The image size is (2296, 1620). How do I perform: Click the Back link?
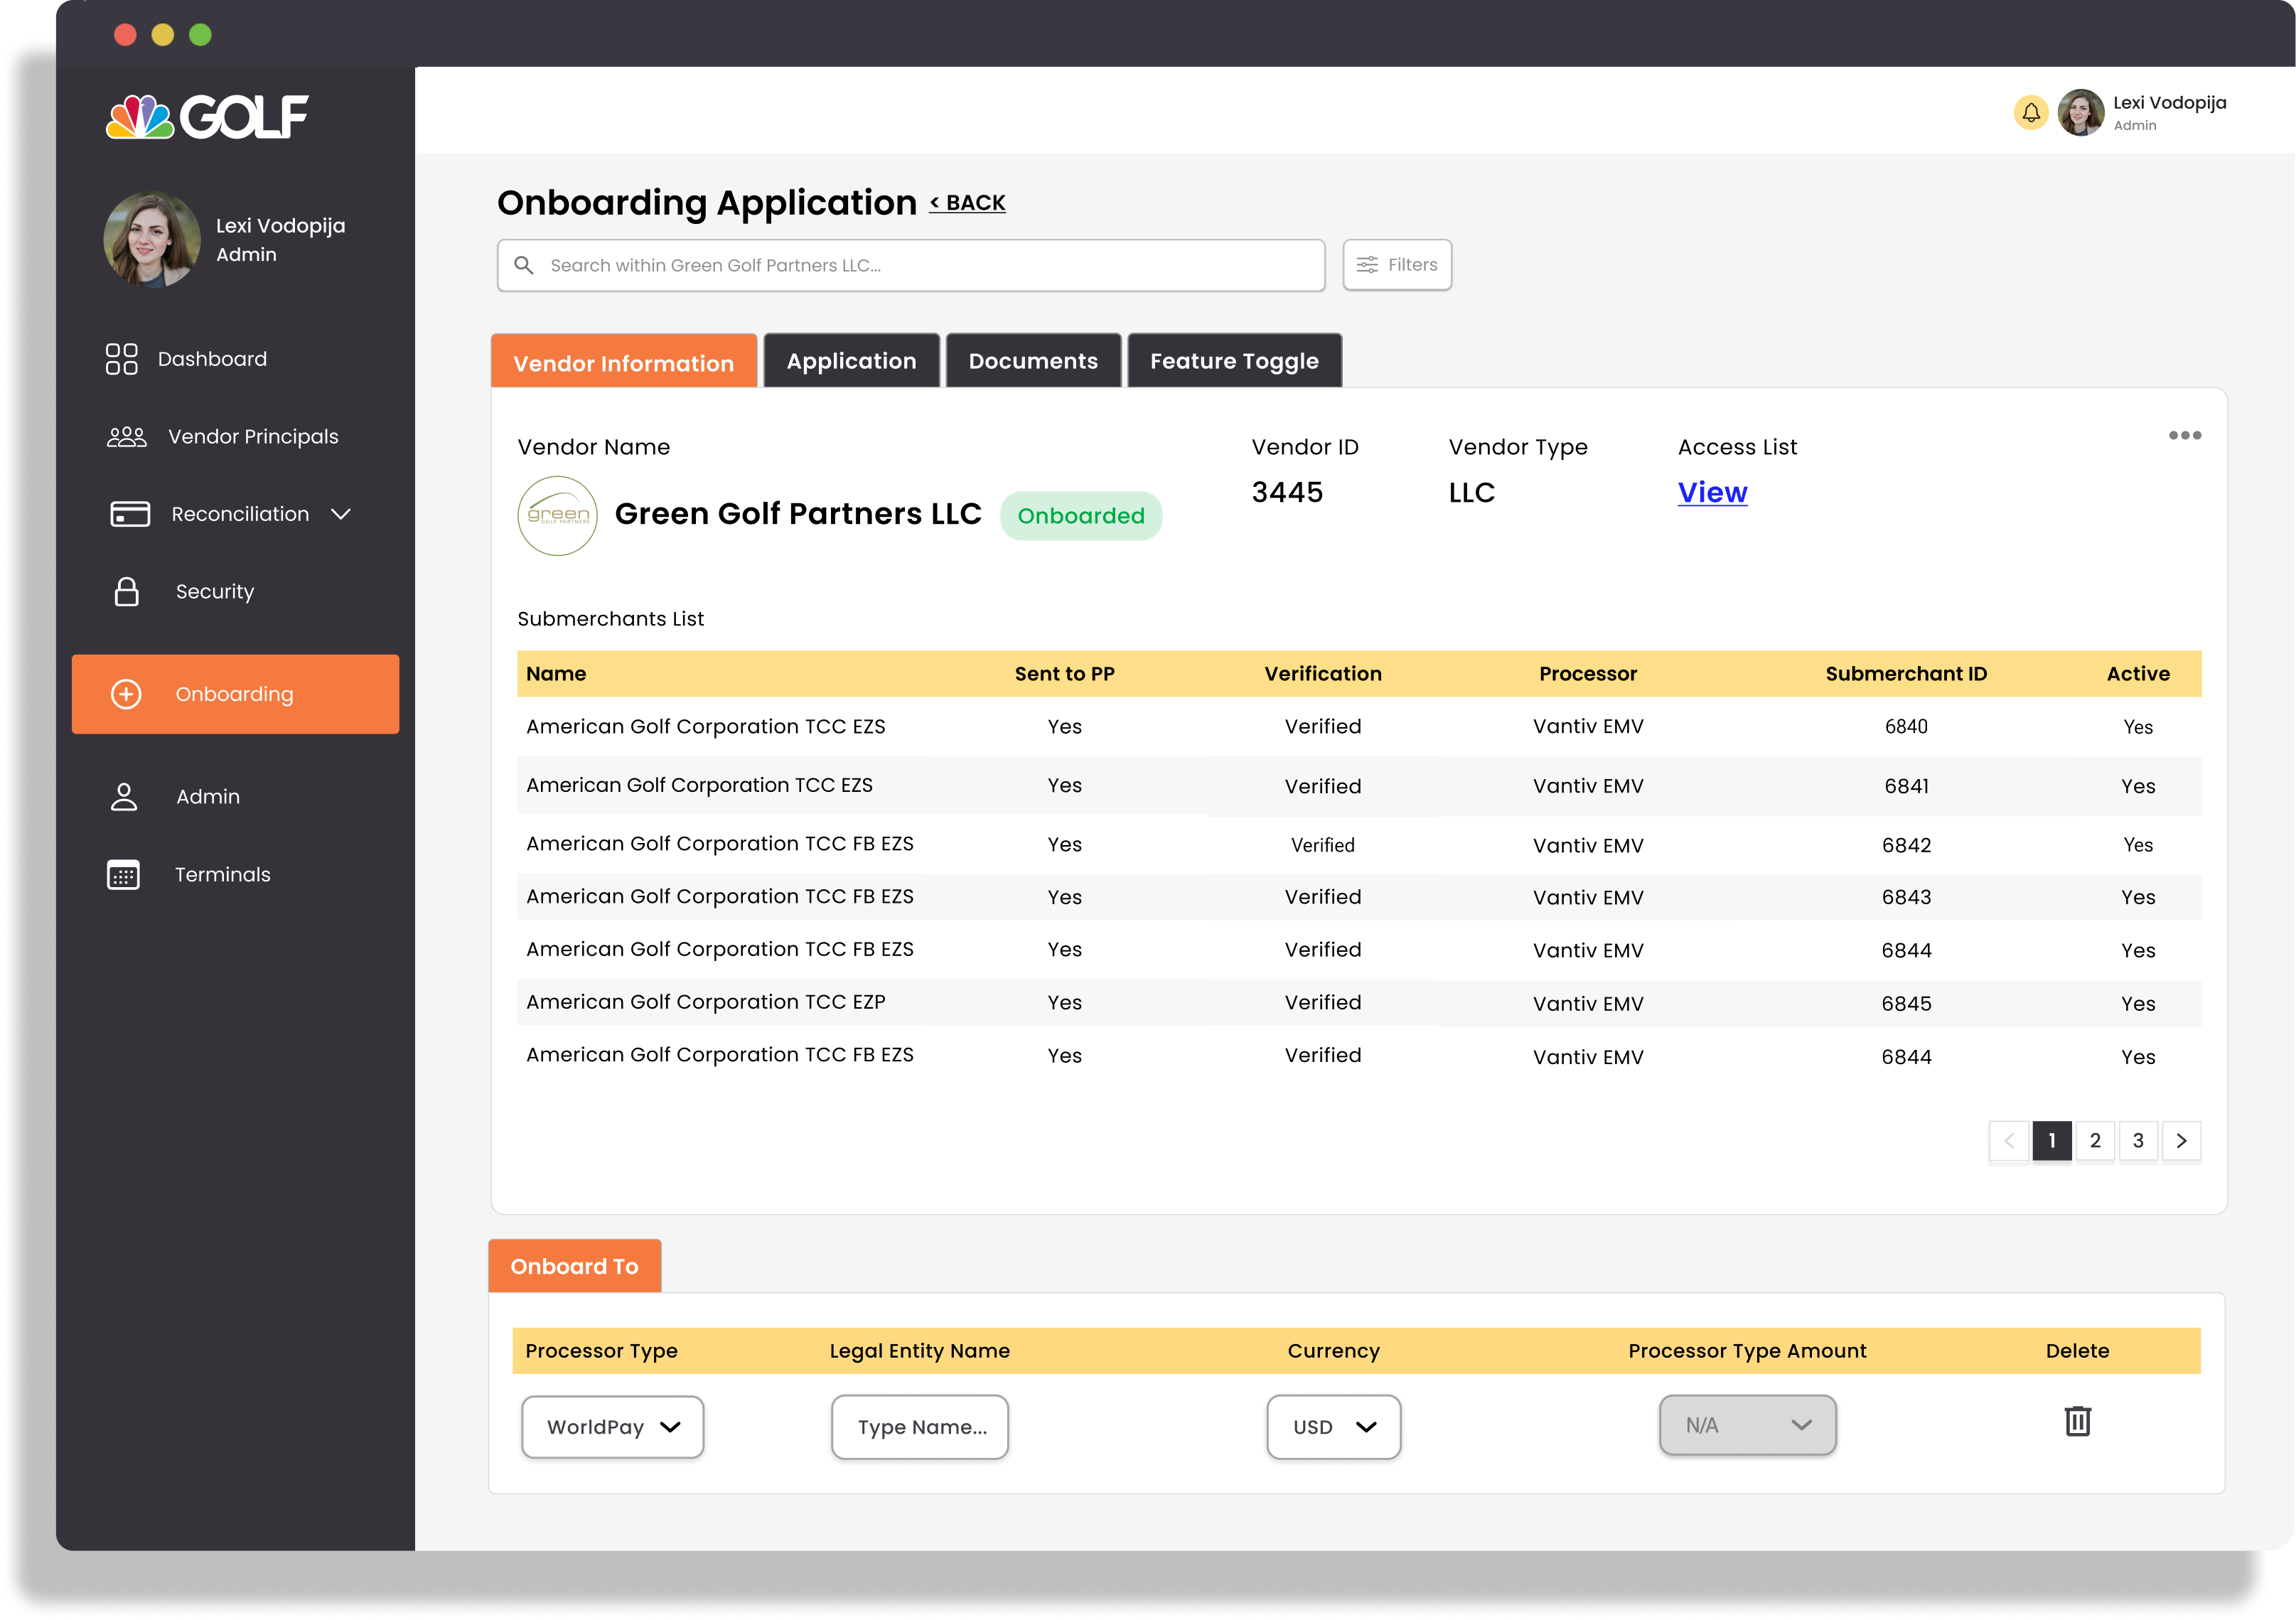[x=968, y=203]
